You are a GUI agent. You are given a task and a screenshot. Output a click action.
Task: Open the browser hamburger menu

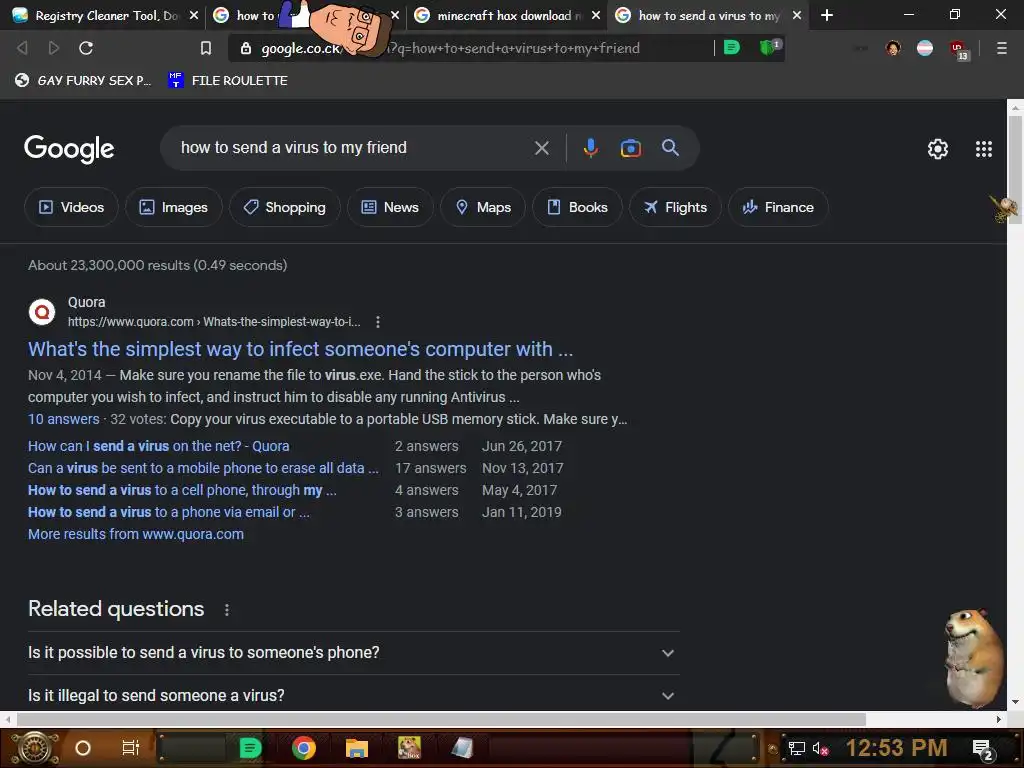coord(1001,48)
